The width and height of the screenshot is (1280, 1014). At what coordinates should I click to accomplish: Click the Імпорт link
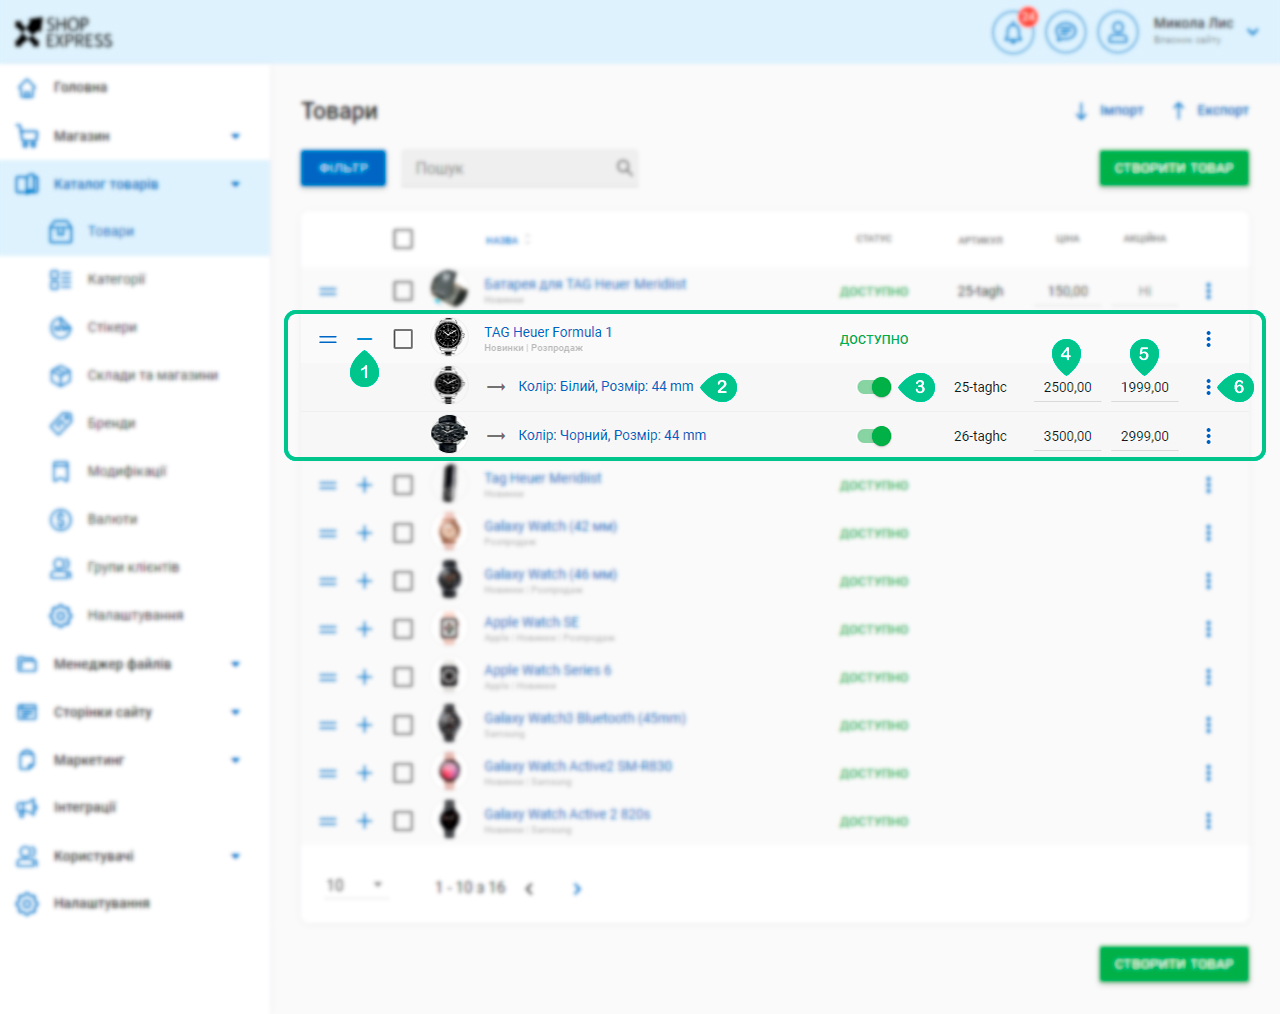(1109, 110)
